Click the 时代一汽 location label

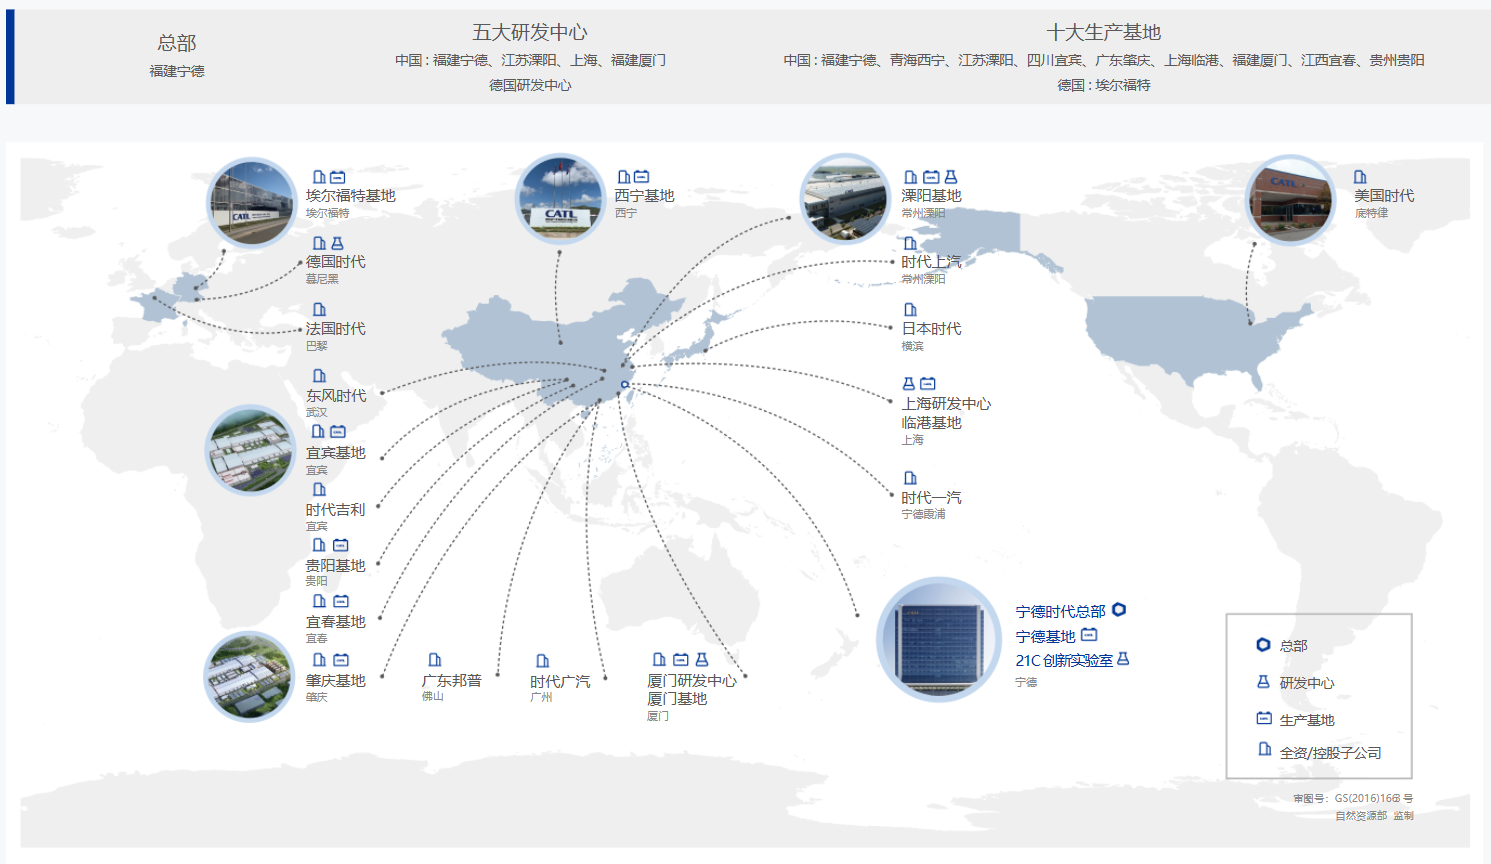click(931, 497)
